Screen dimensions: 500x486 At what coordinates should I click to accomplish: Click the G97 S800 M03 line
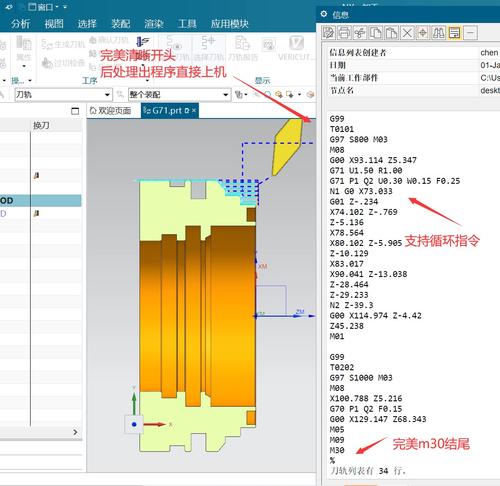358,139
